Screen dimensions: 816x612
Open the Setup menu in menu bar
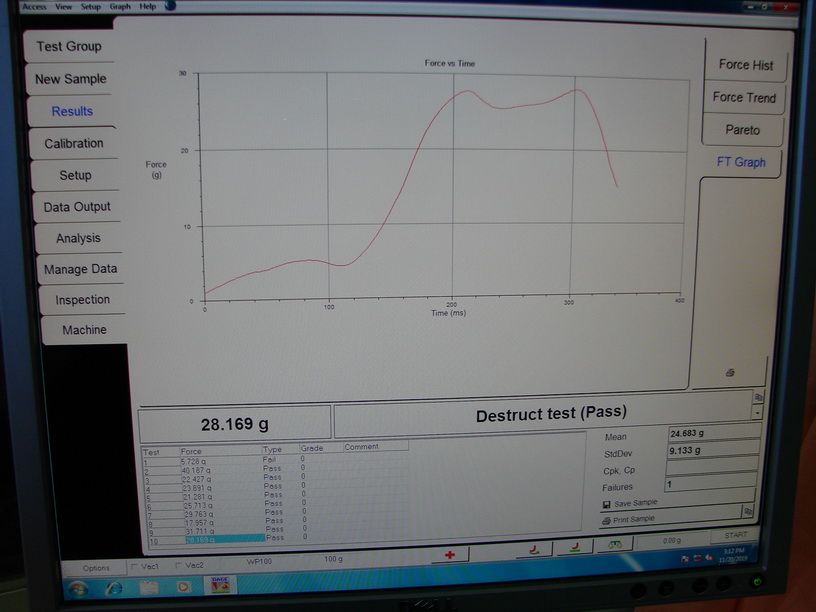tap(91, 6)
